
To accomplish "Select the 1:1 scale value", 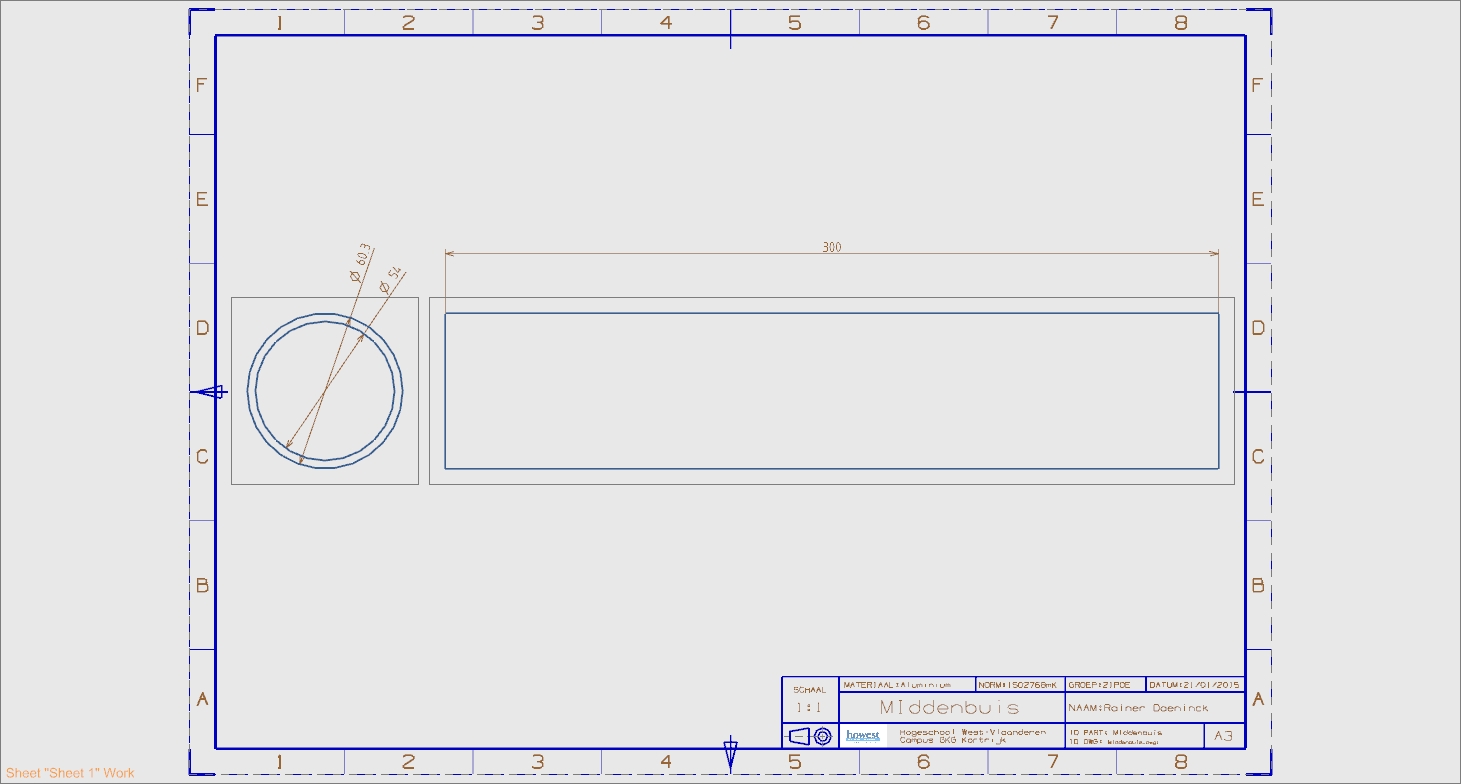I will [808, 707].
